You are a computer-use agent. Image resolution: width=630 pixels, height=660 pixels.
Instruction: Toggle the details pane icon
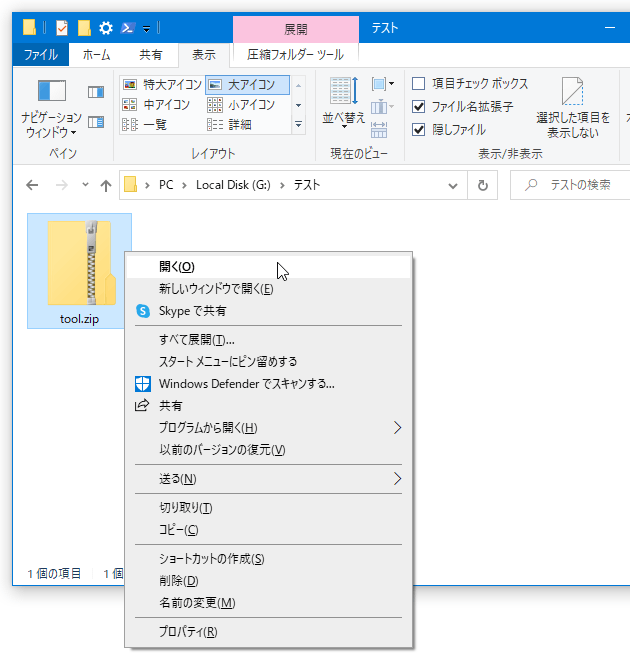pos(96,122)
